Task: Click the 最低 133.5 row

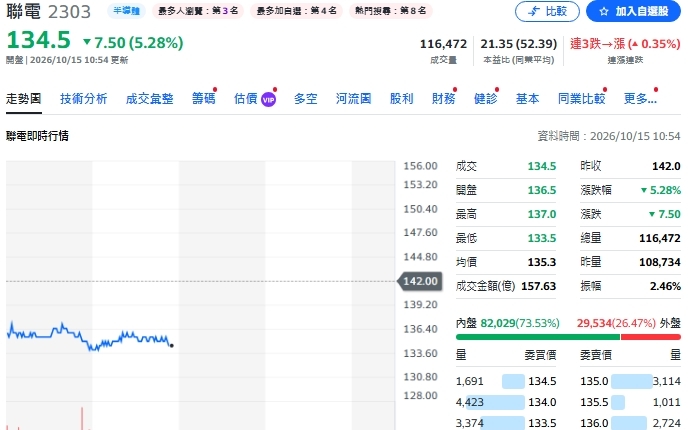Action: pos(506,238)
